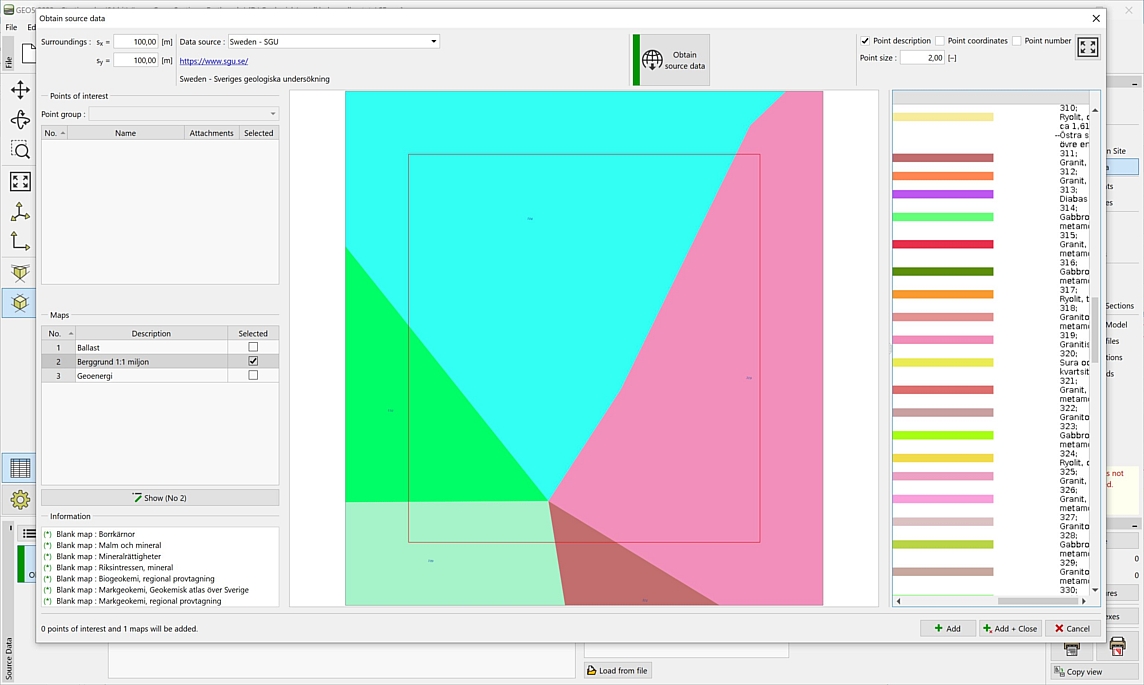Check the Ballast map Selected checkbox
This screenshot has width=1144, height=685.
pyautogui.click(x=253, y=347)
